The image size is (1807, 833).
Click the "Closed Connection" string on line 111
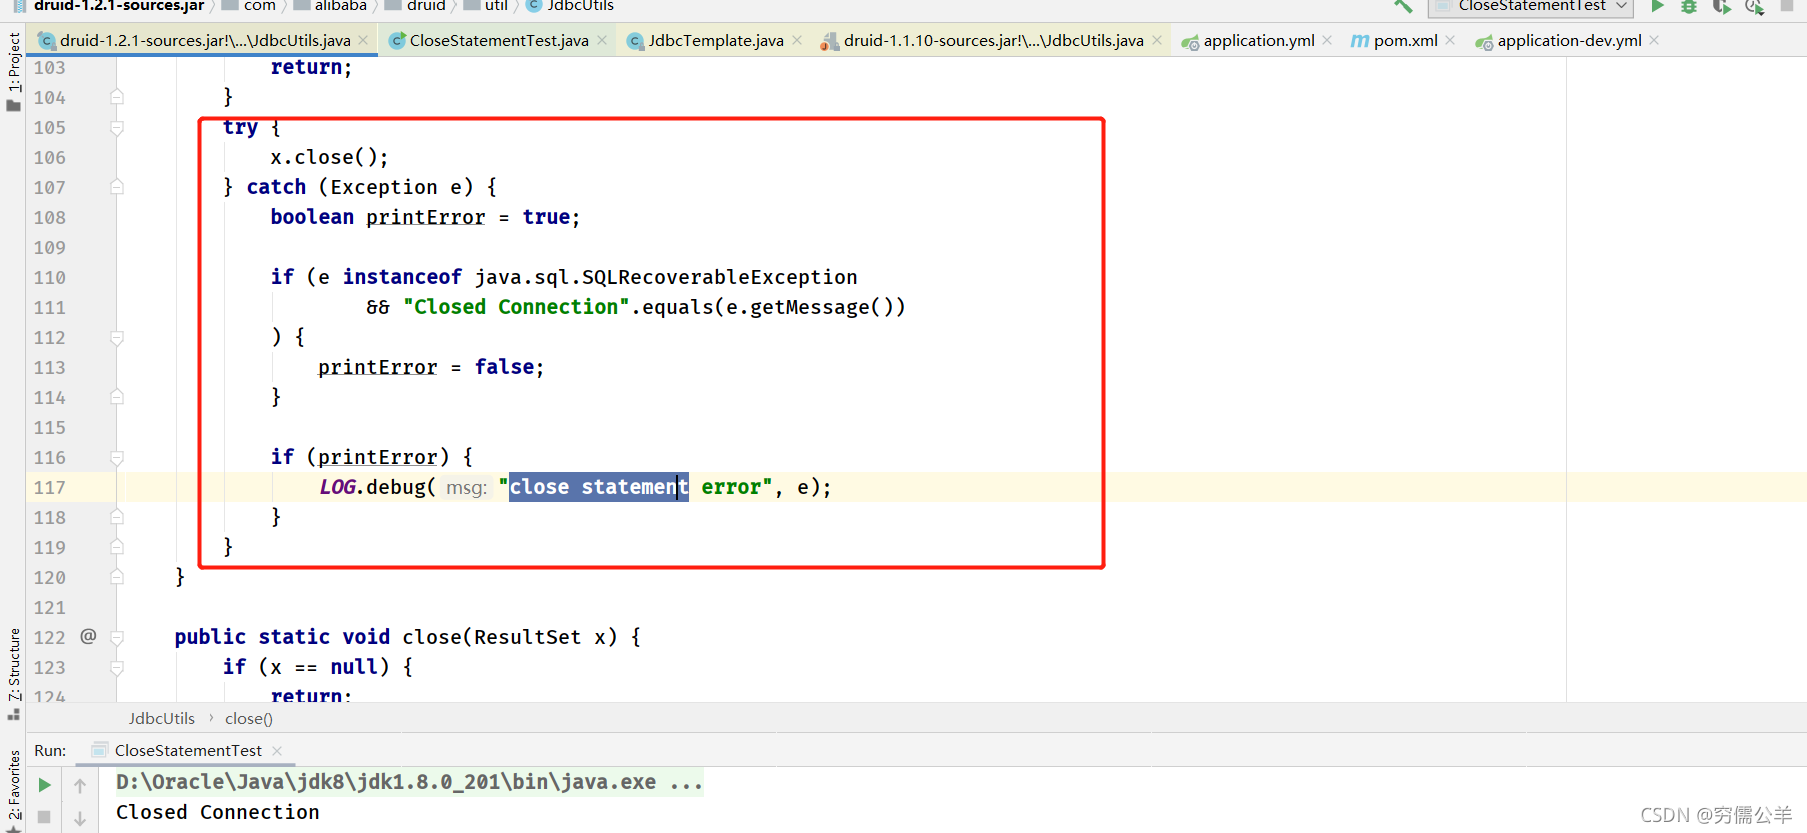point(516,307)
